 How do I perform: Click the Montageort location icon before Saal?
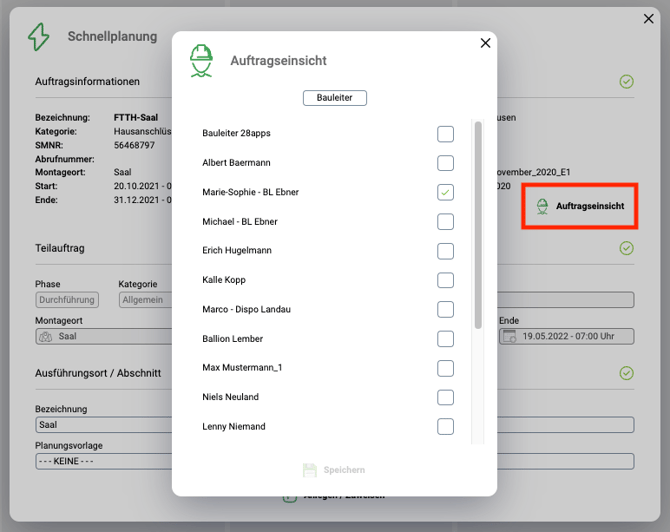(x=45, y=337)
